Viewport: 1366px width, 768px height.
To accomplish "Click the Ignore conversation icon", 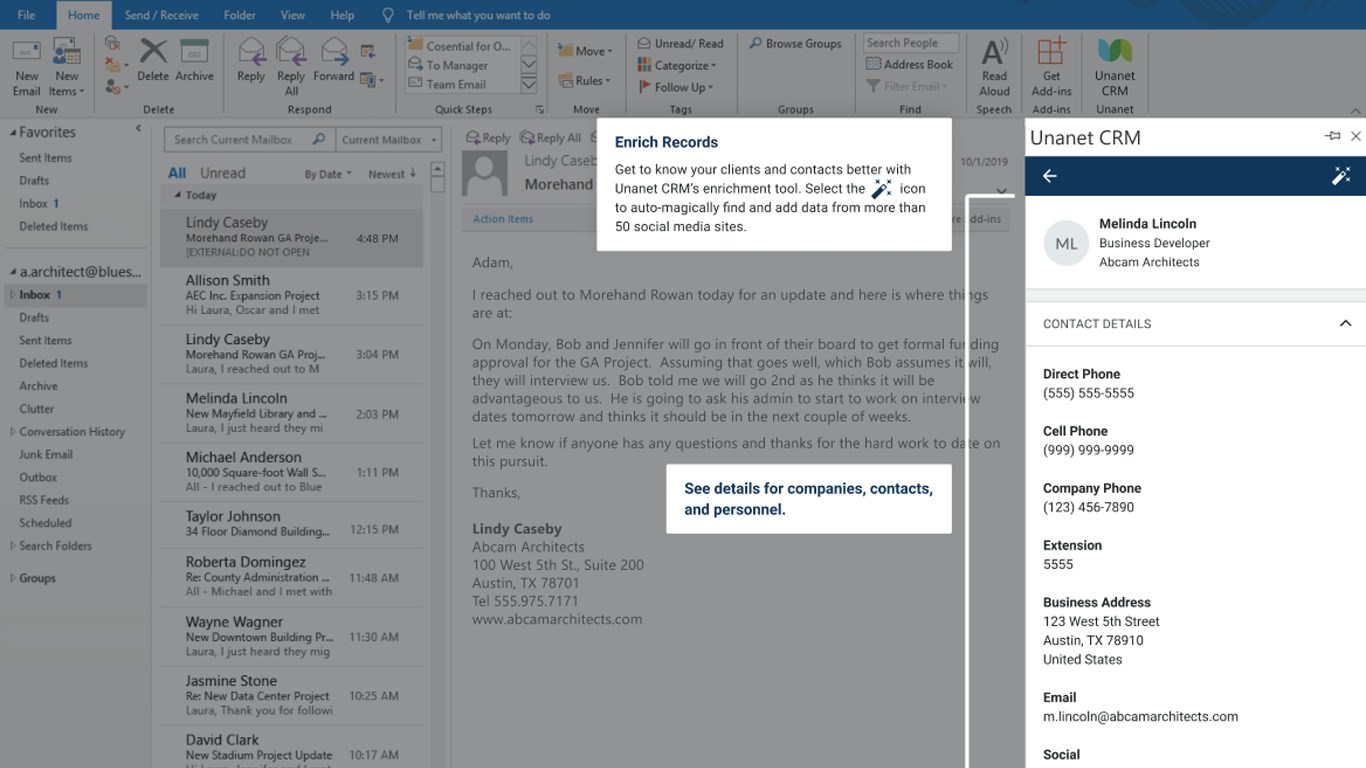I will pos(112,43).
